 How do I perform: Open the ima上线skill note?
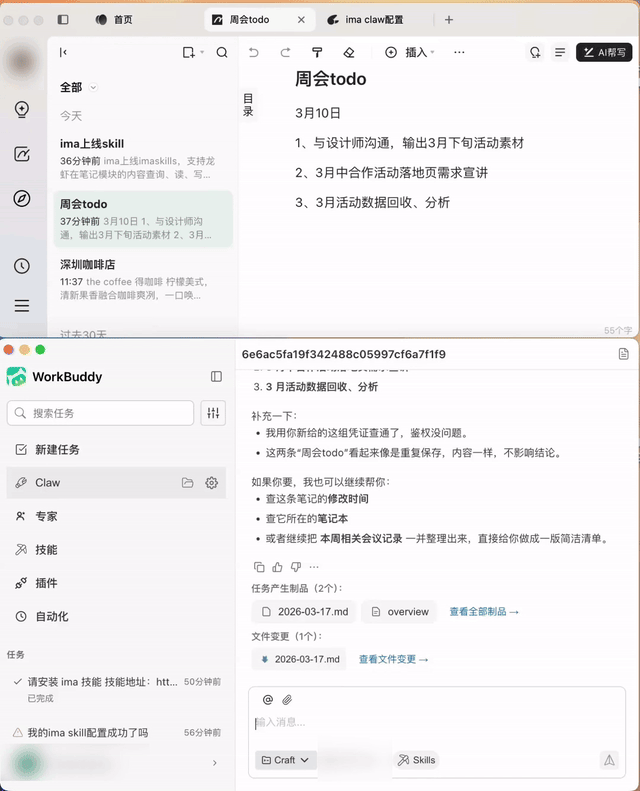143,158
